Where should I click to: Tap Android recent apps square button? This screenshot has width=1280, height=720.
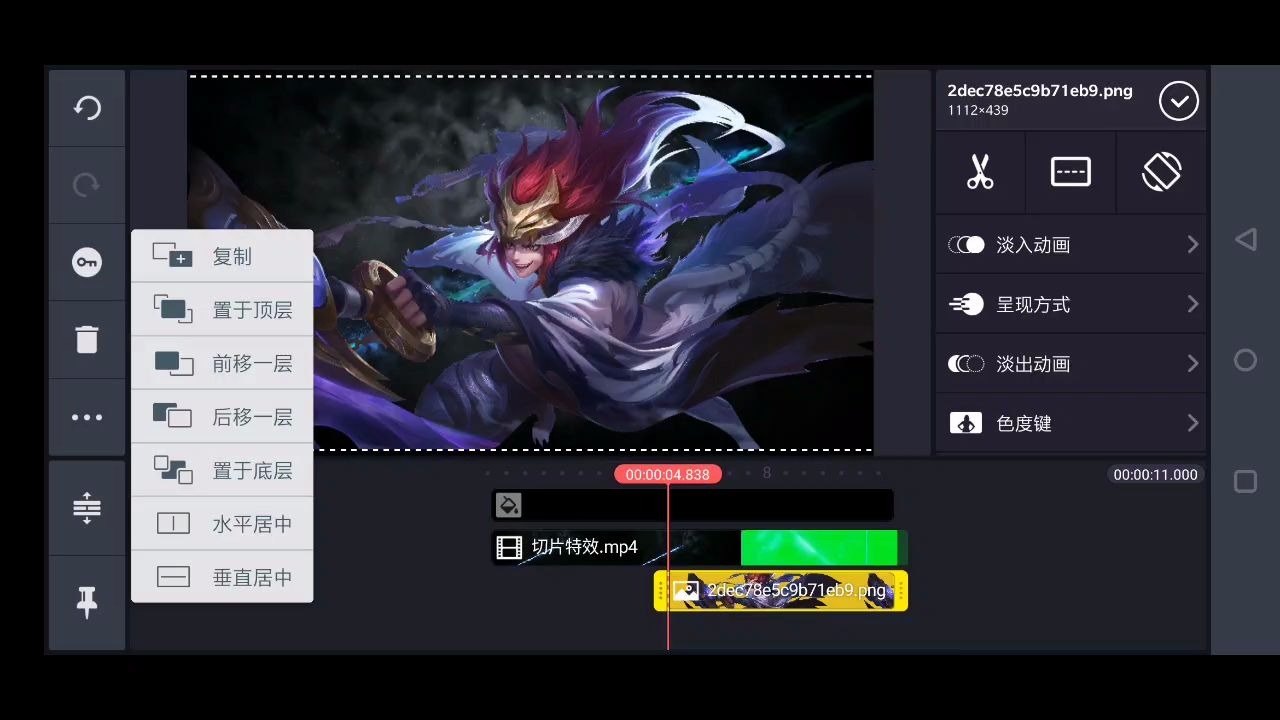click(x=1245, y=482)
